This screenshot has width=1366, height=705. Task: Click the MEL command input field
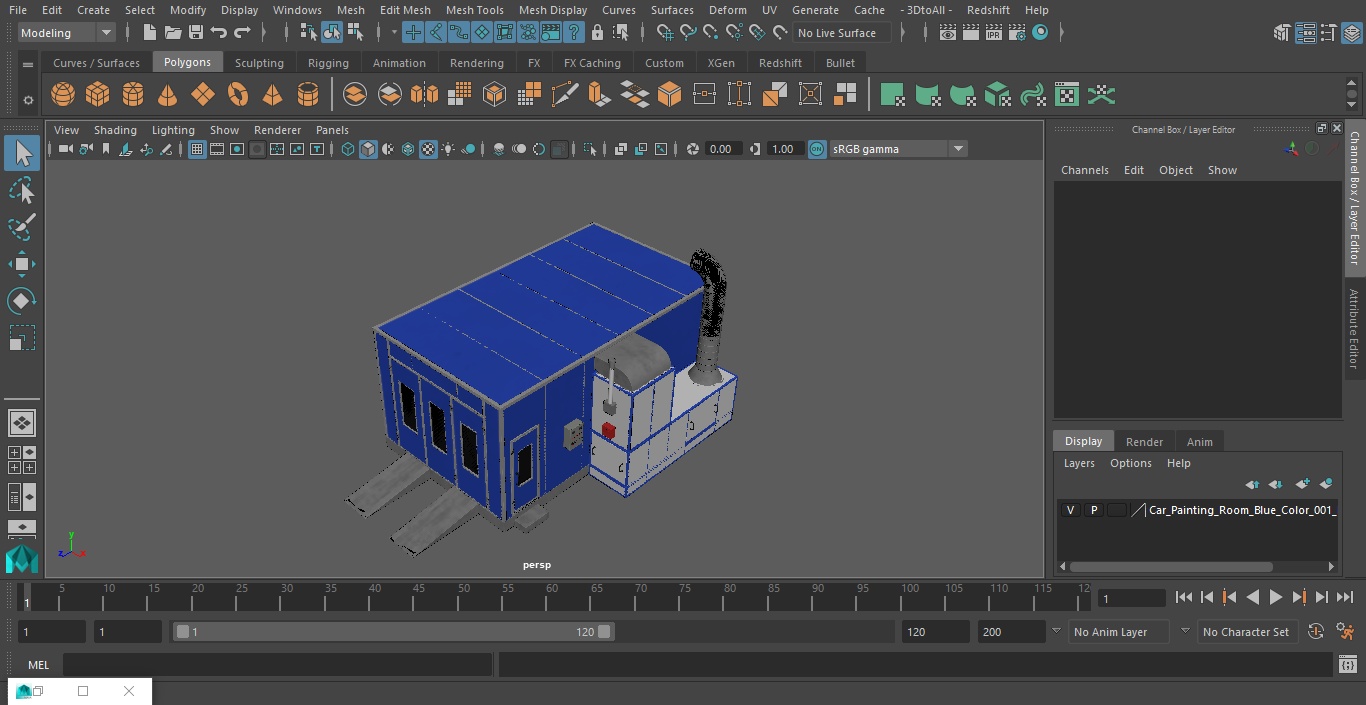click(x=278, y=665)
